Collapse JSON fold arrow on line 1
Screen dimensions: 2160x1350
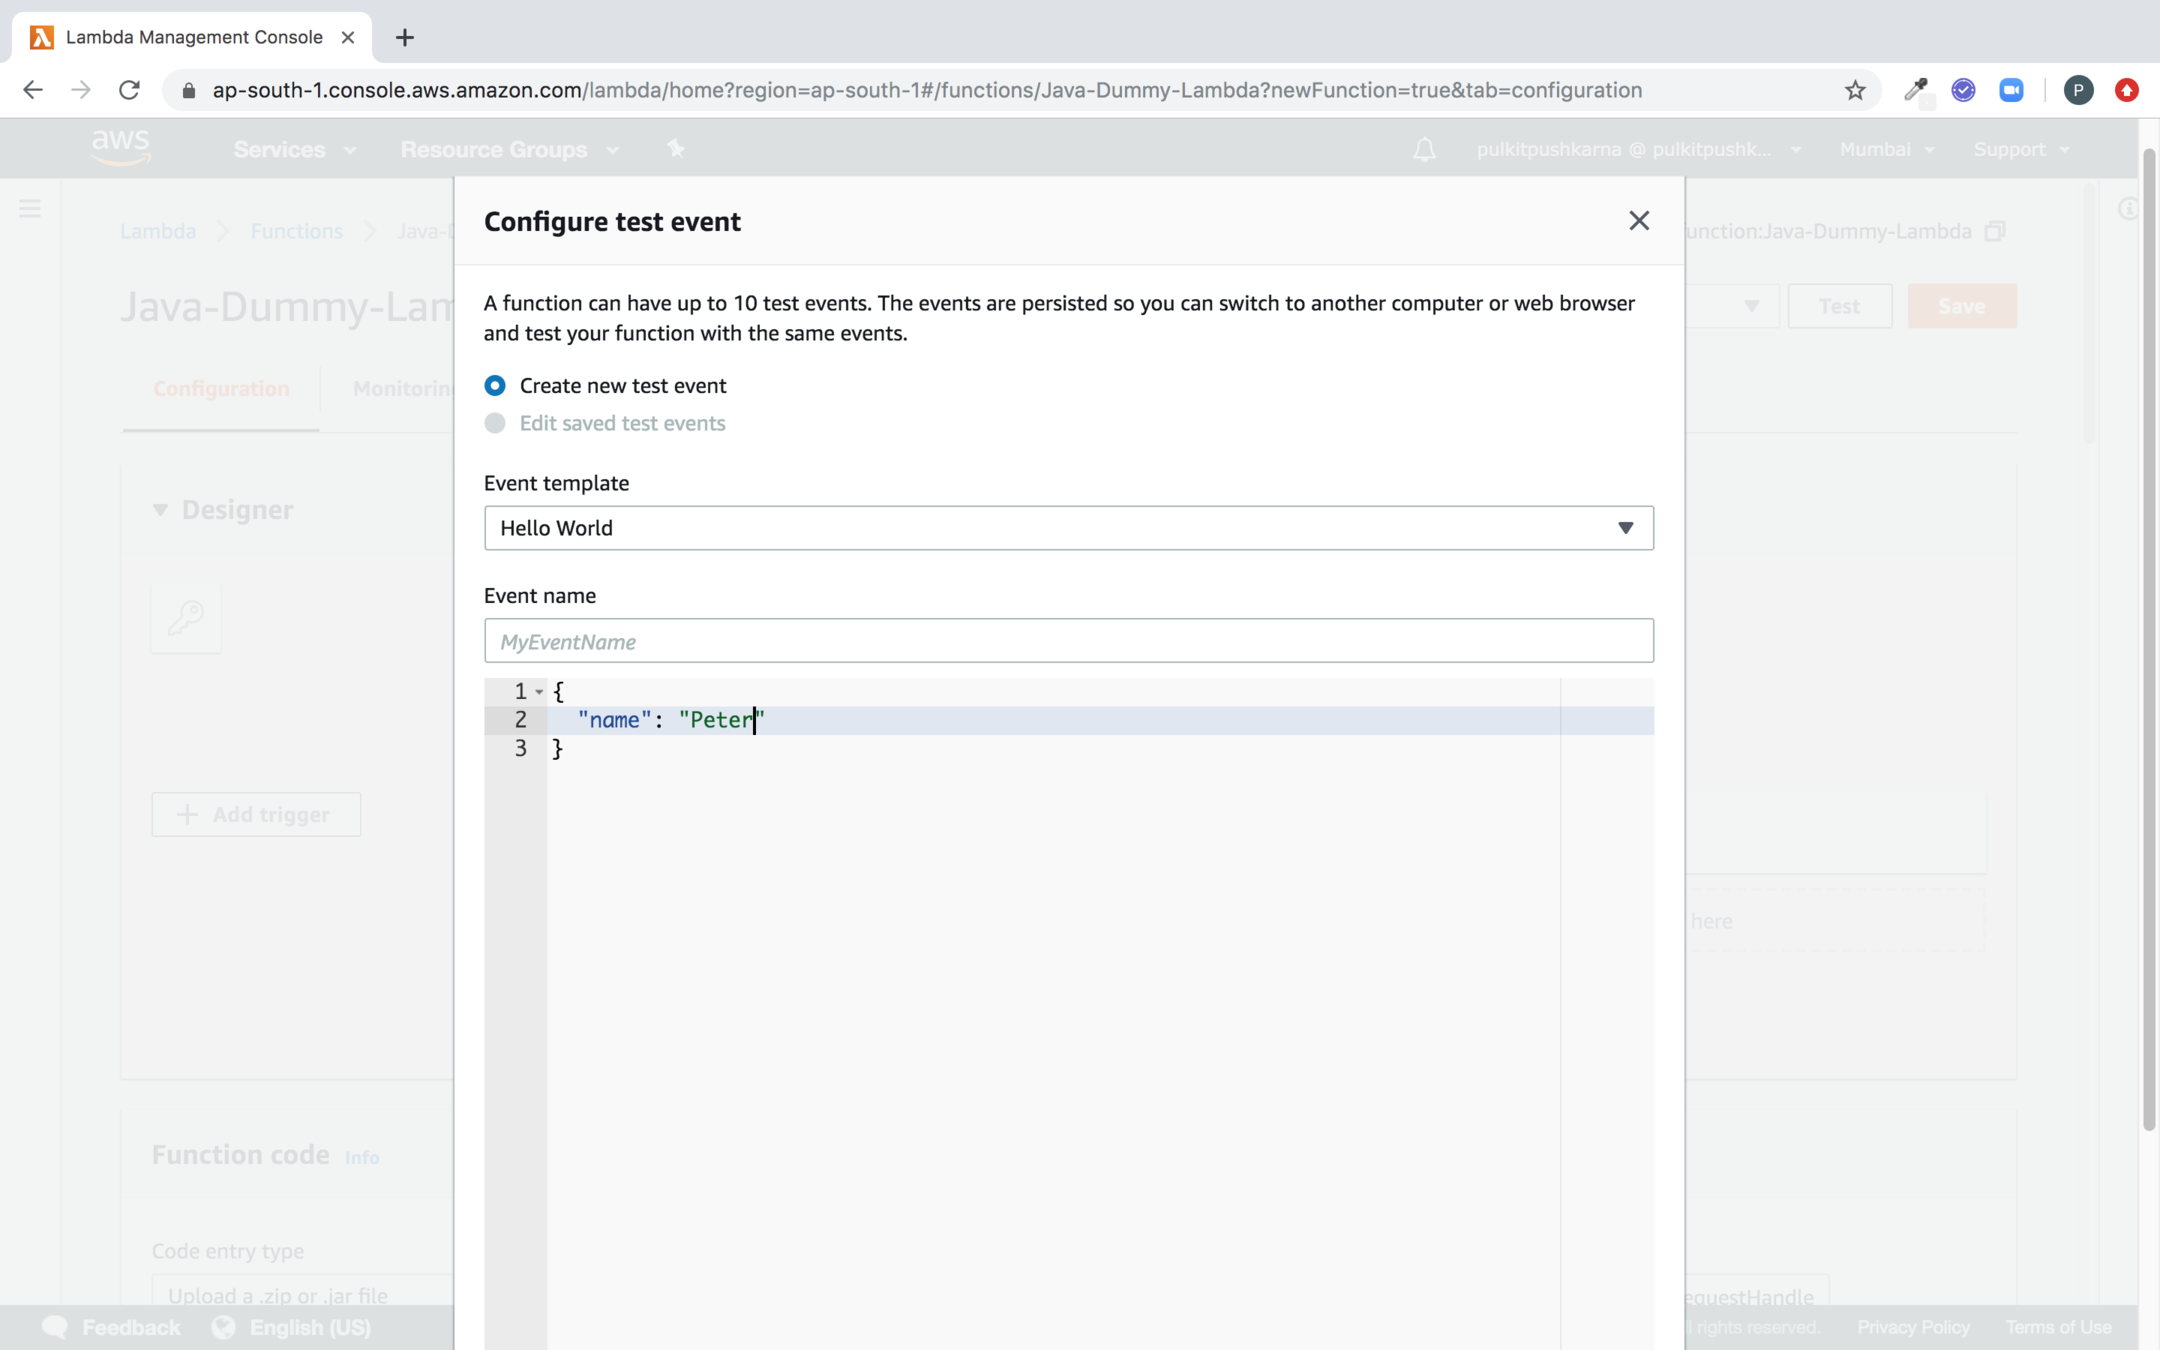539,692
